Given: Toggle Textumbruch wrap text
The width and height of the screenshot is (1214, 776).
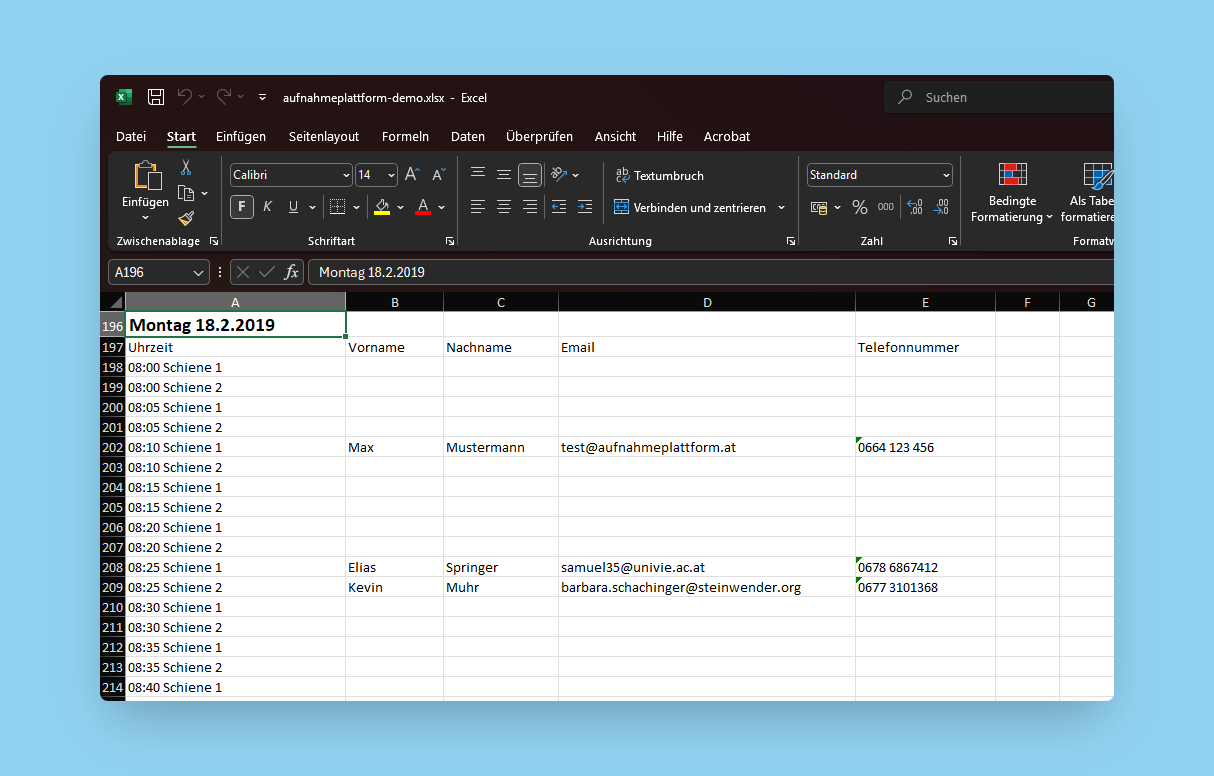Looking at the screenshot, I should pyautogui.click(x=659, y=175).
